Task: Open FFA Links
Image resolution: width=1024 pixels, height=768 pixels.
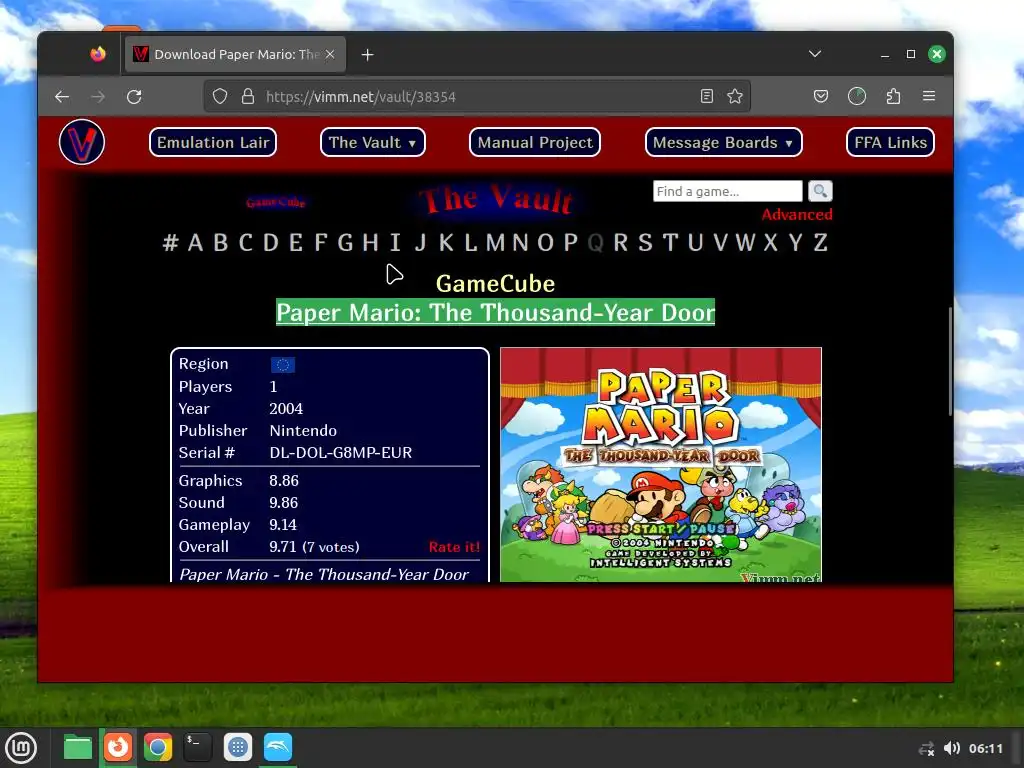Action: [890, 142]
